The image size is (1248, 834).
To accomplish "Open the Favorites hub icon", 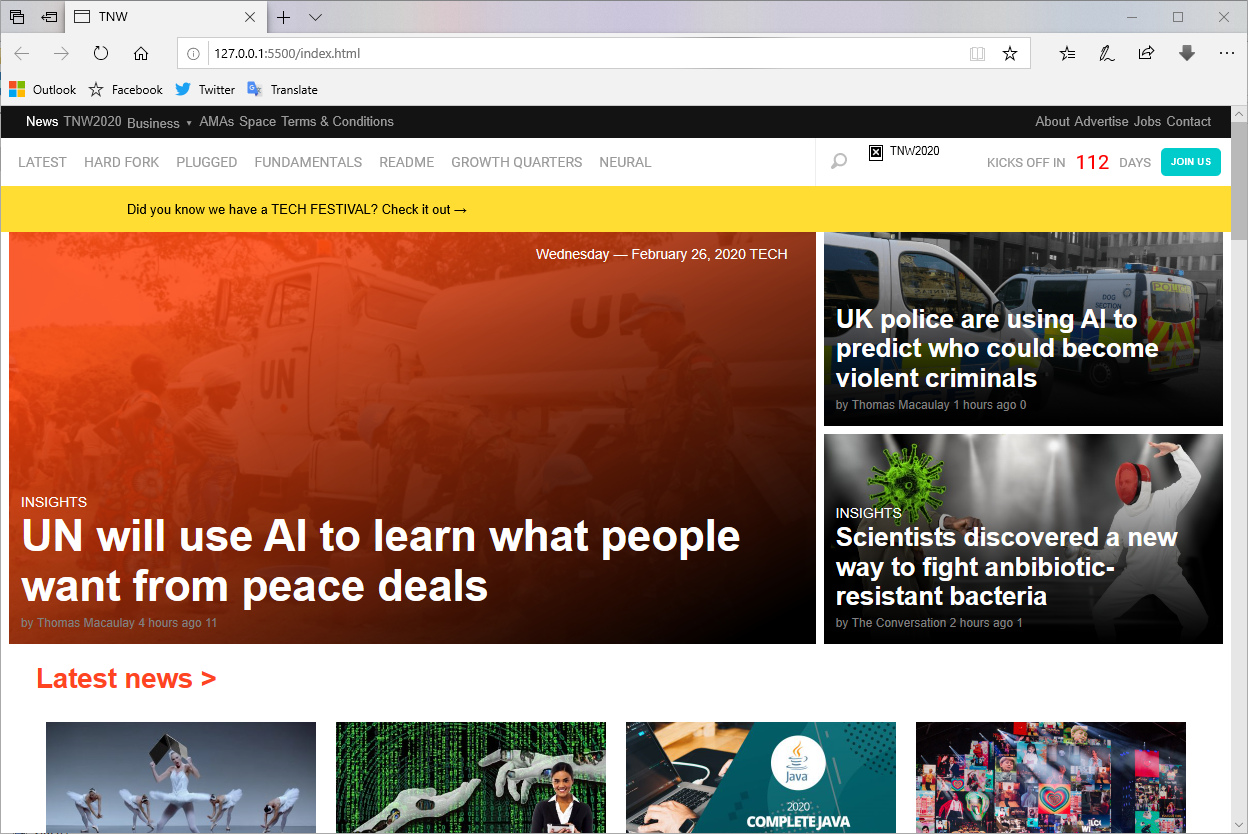I will tap(1067, 53).
